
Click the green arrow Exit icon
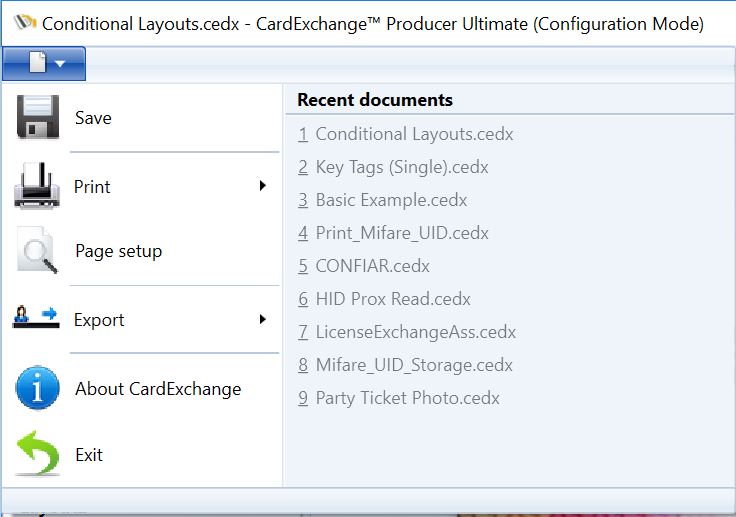point(38,453)
